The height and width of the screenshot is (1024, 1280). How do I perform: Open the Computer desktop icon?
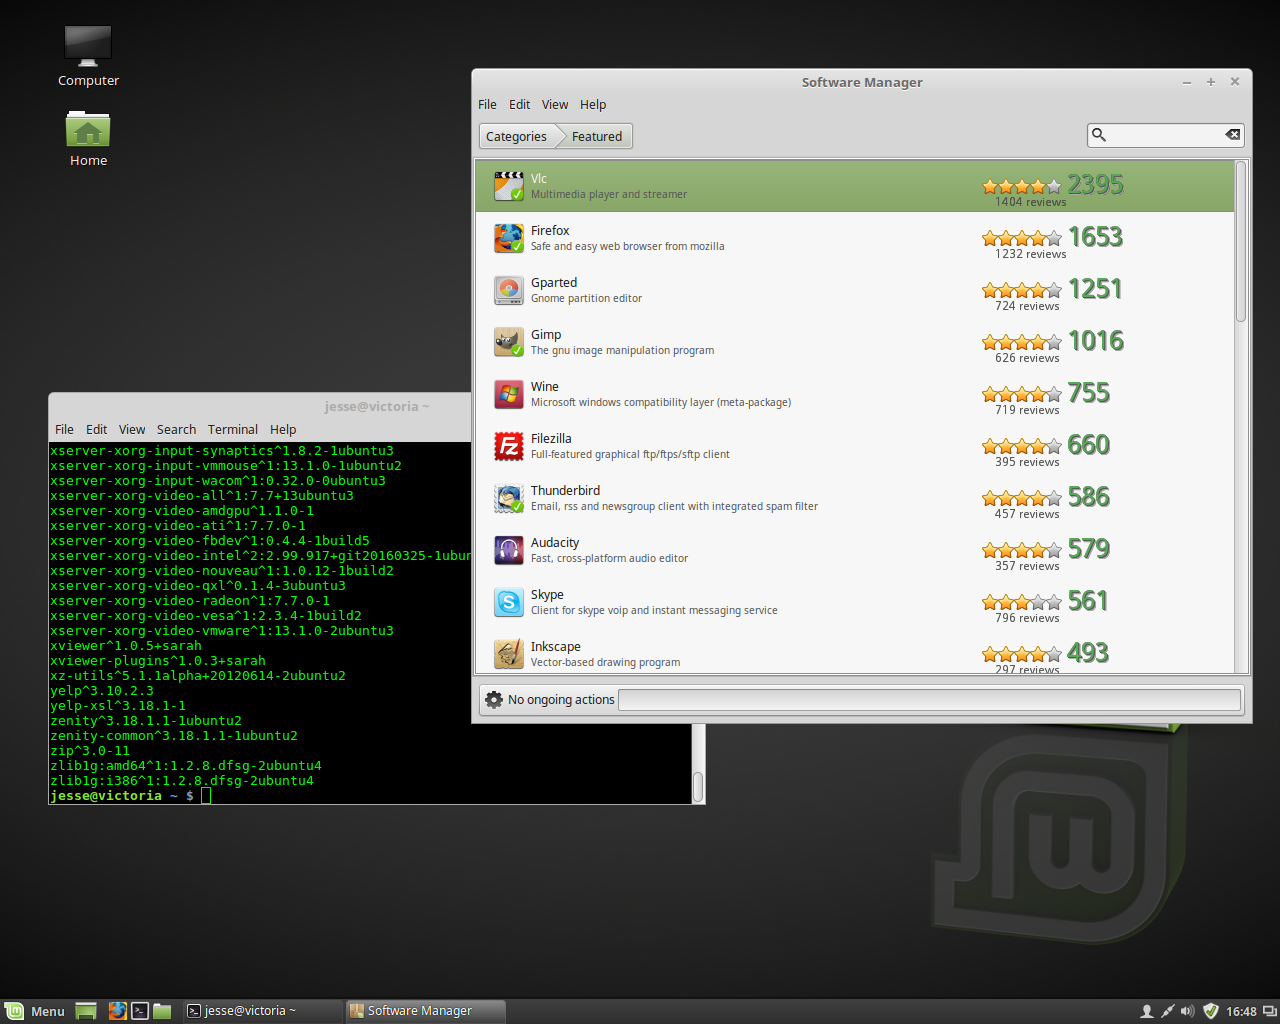tap(88, 47)
